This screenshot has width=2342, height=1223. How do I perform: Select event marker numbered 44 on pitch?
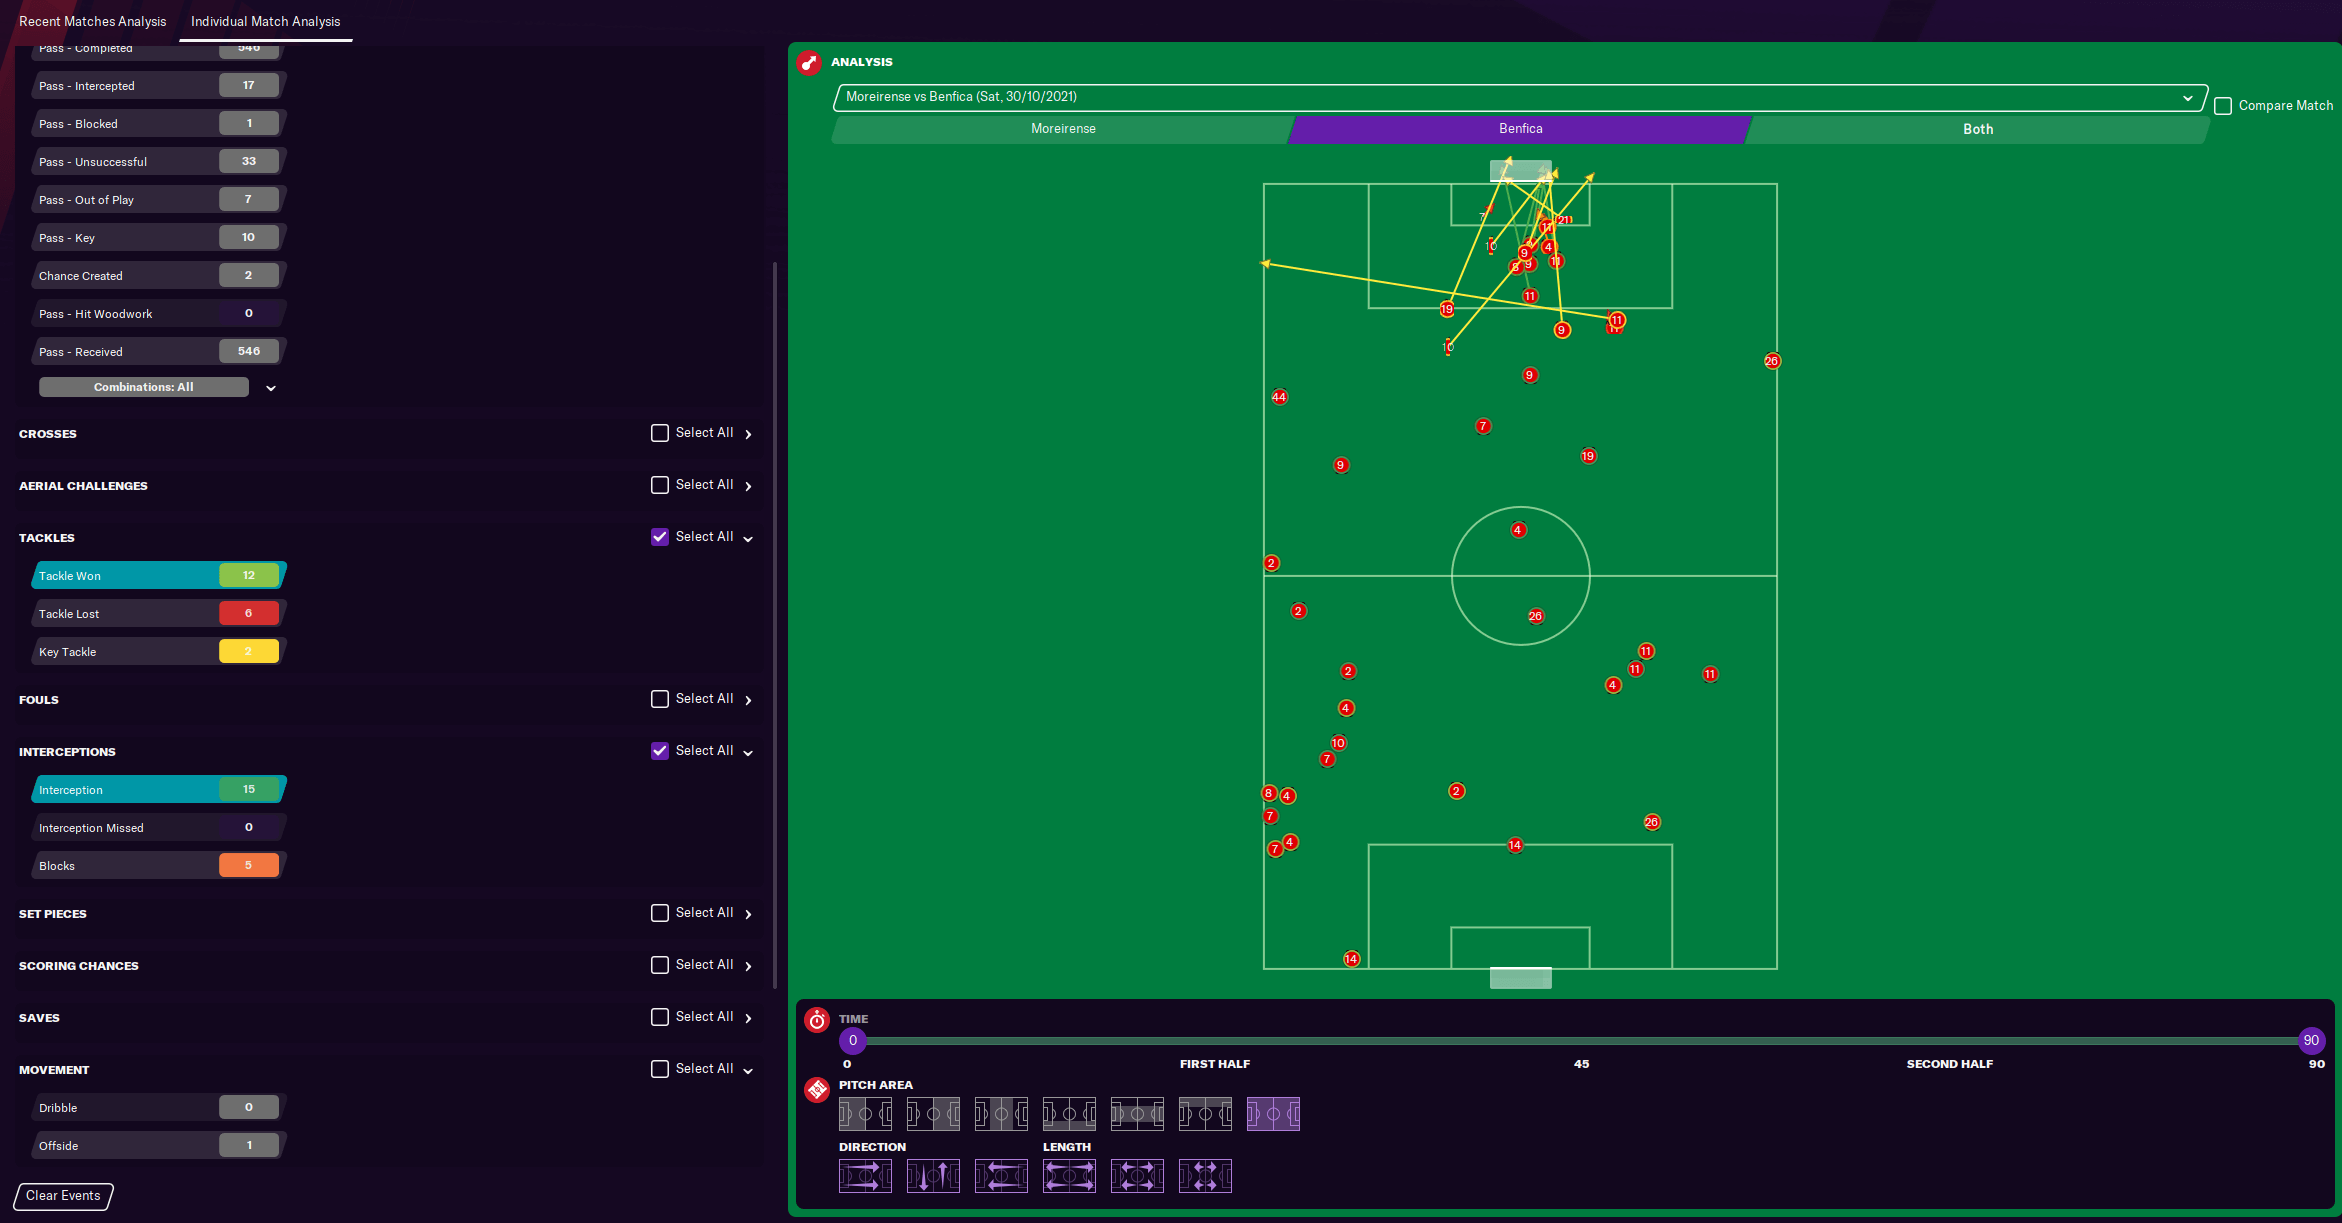[1279, 397]
